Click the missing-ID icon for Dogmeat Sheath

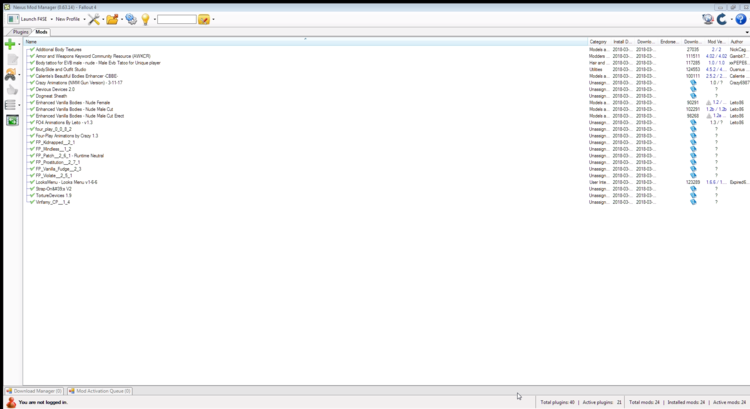[x=693, y=96]
